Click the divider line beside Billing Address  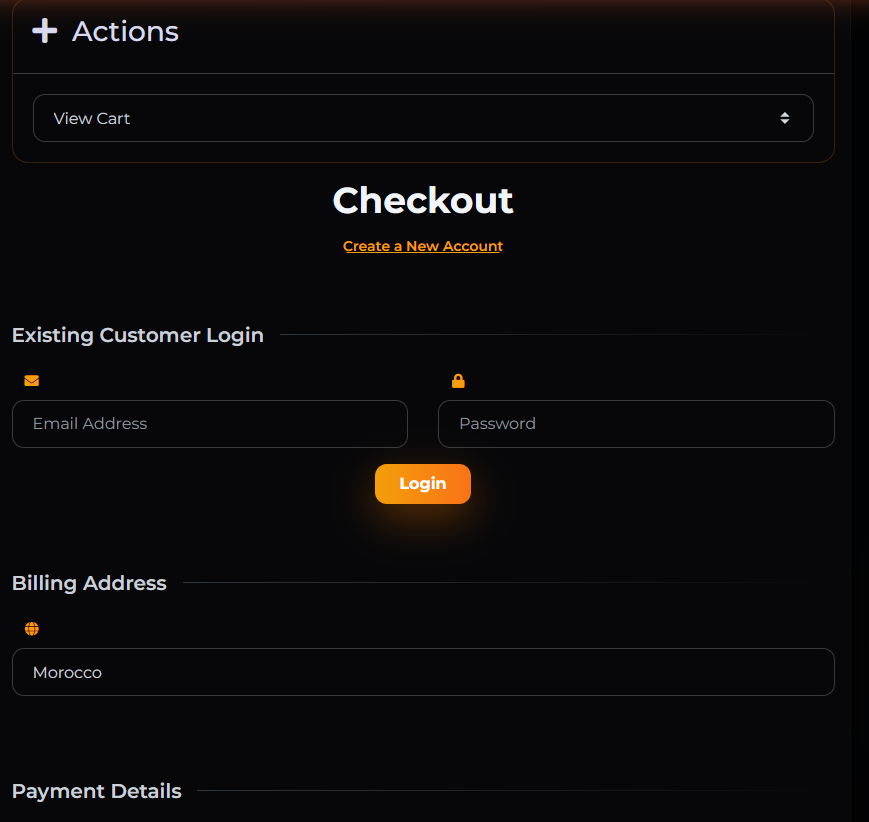tap(500, 583)
